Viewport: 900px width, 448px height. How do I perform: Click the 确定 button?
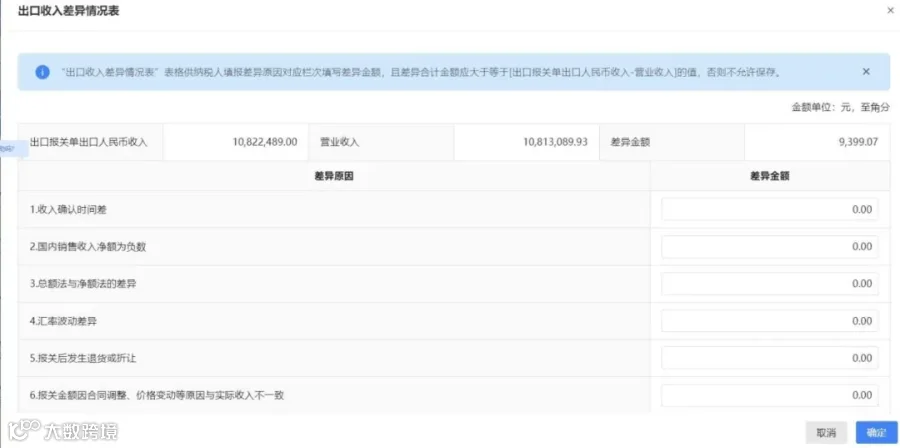(x=876, y=433)
